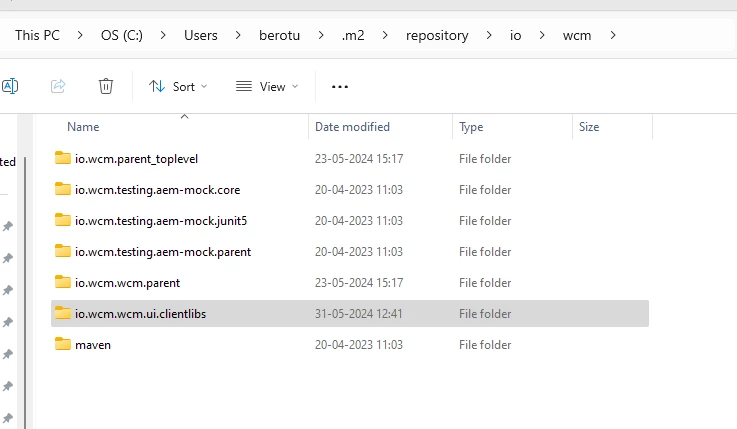The width and height of the screenshot is (737, 429).
Task: Expand chevron after OS (C:)
Action: tap(163, 35)
